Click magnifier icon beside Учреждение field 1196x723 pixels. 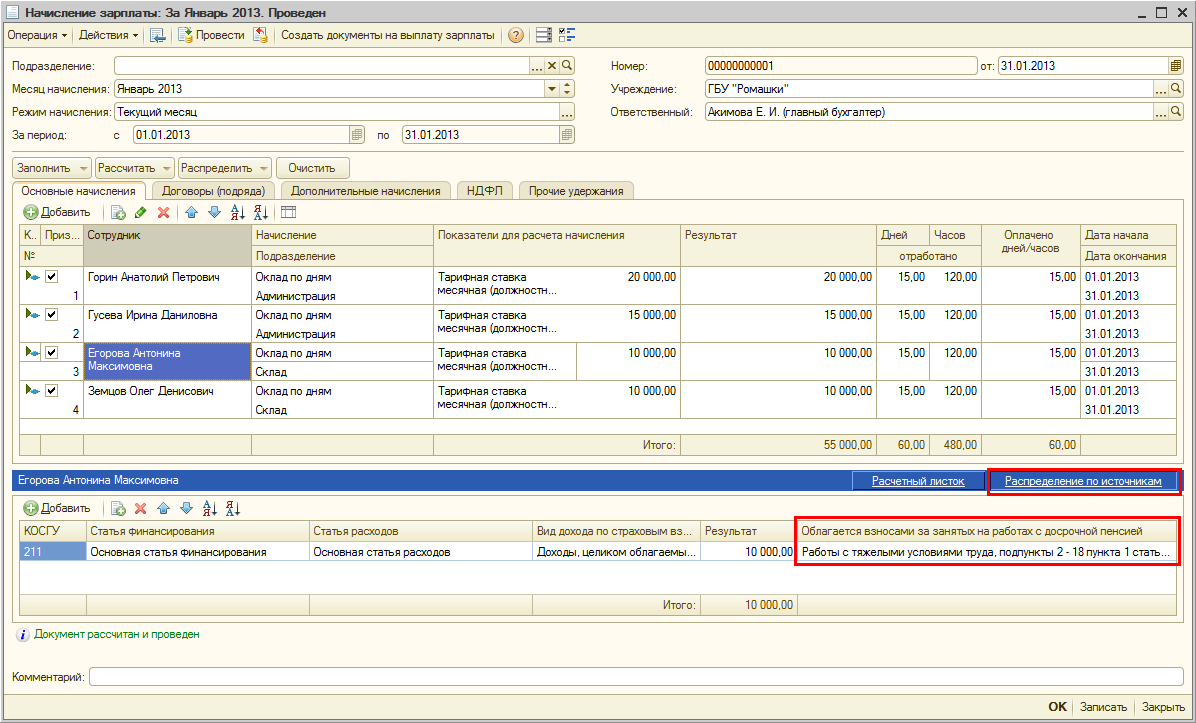tap(1176, 89)
